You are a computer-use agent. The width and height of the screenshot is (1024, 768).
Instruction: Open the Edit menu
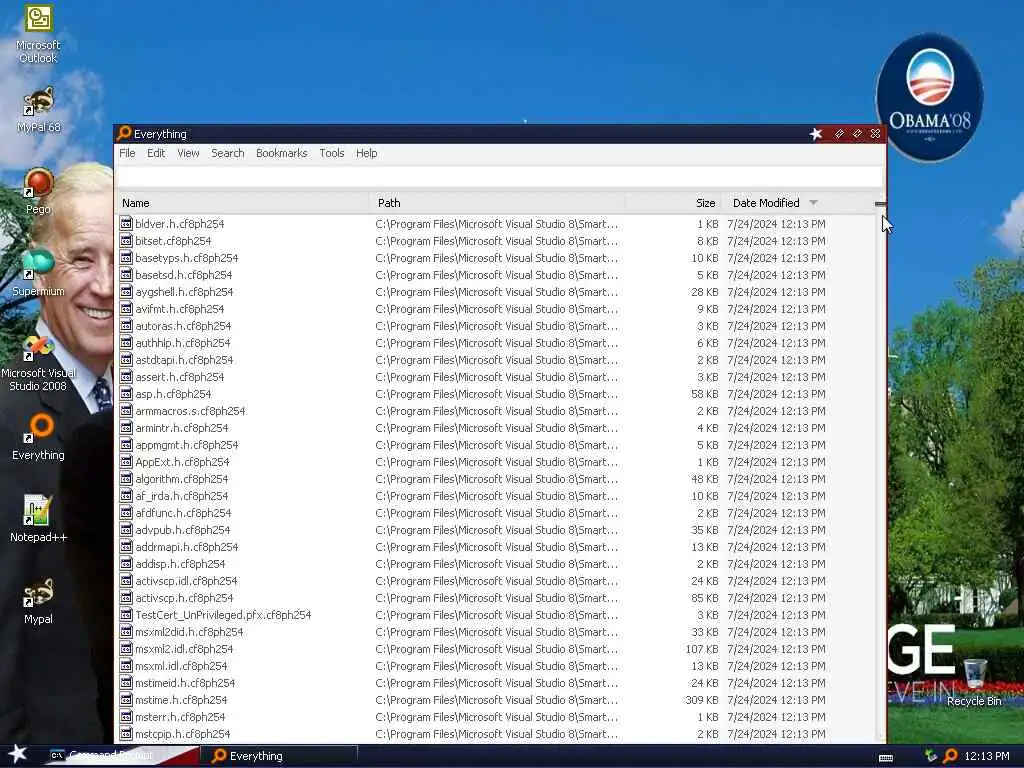coord(156,153)
